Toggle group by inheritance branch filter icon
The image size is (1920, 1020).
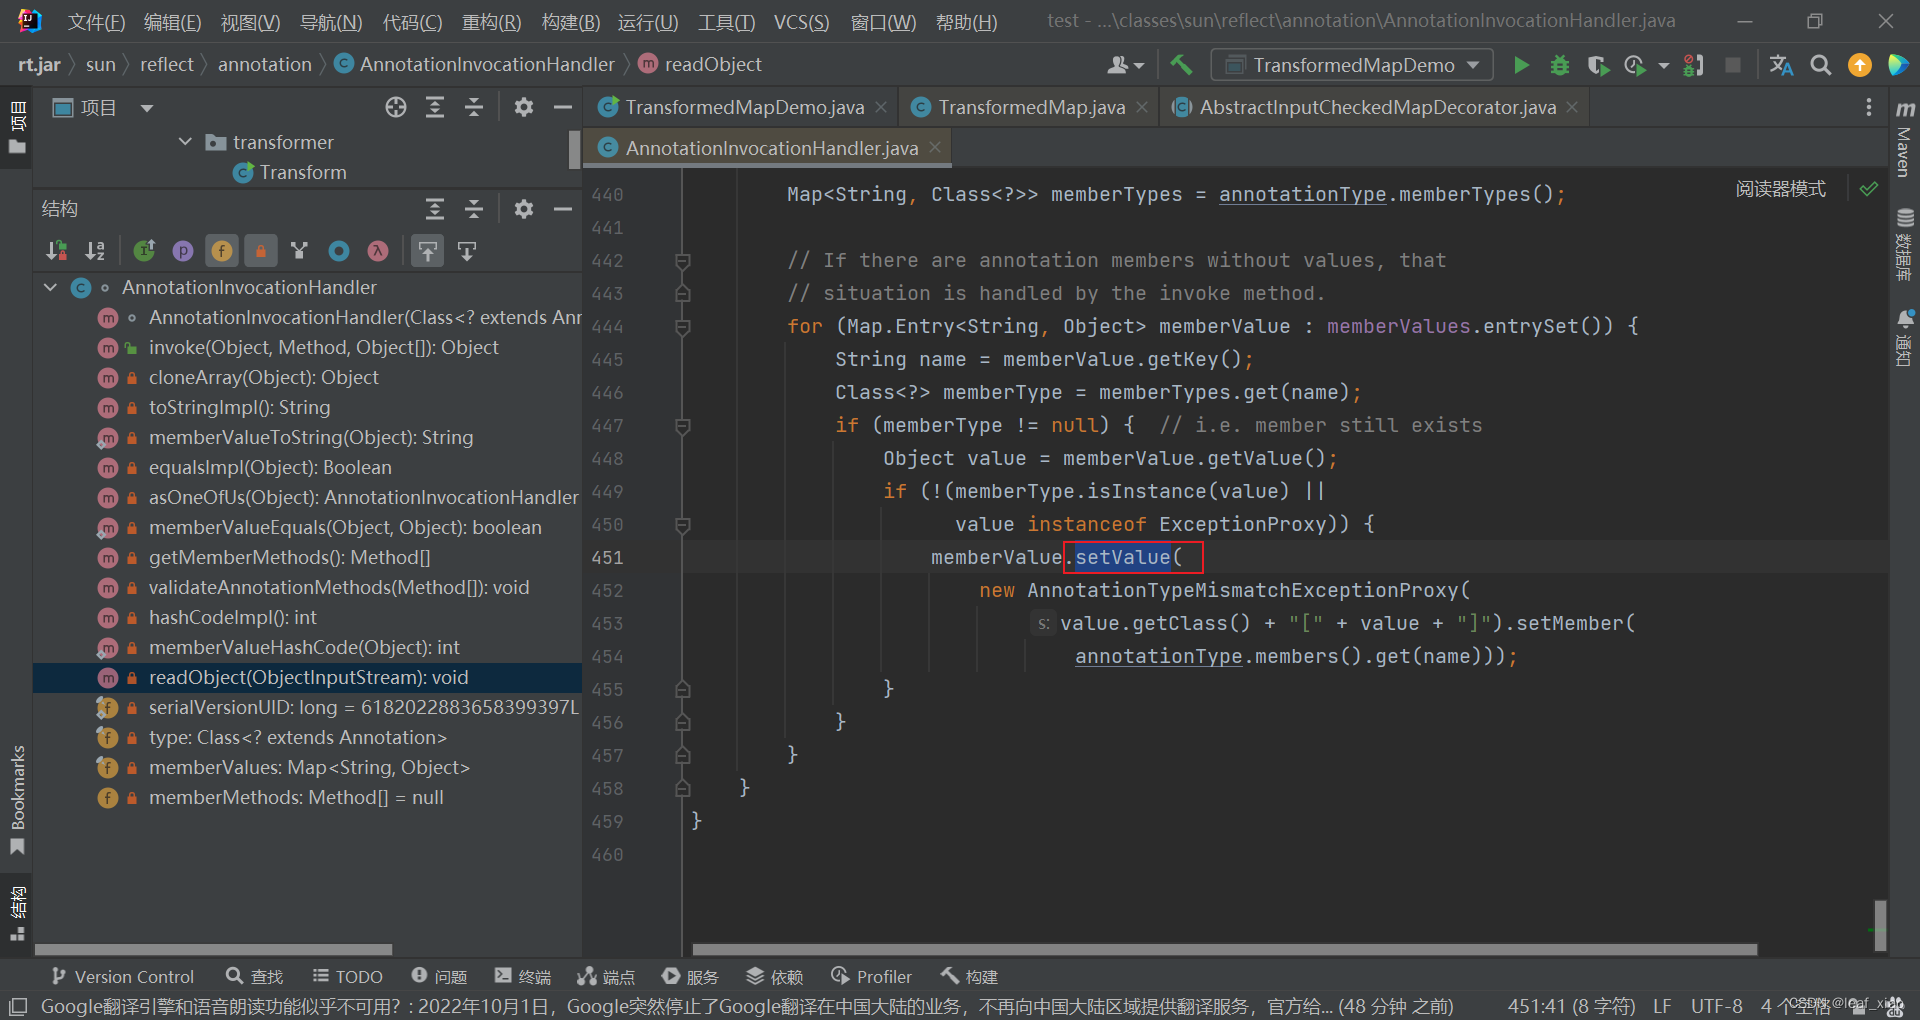point(299,251)
